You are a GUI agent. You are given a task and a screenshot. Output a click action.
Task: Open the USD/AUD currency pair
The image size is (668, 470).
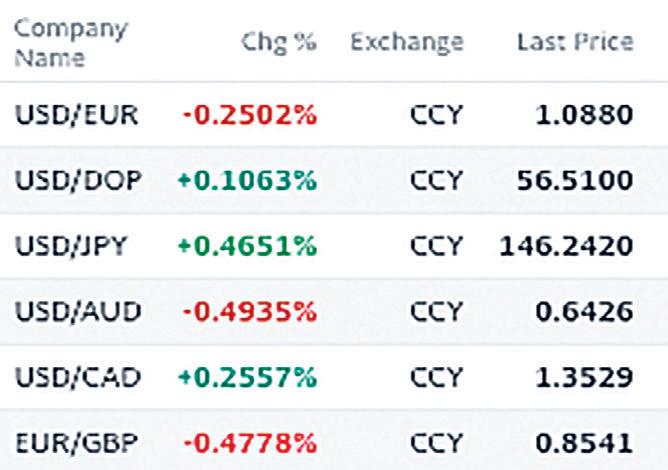[78, 312]
